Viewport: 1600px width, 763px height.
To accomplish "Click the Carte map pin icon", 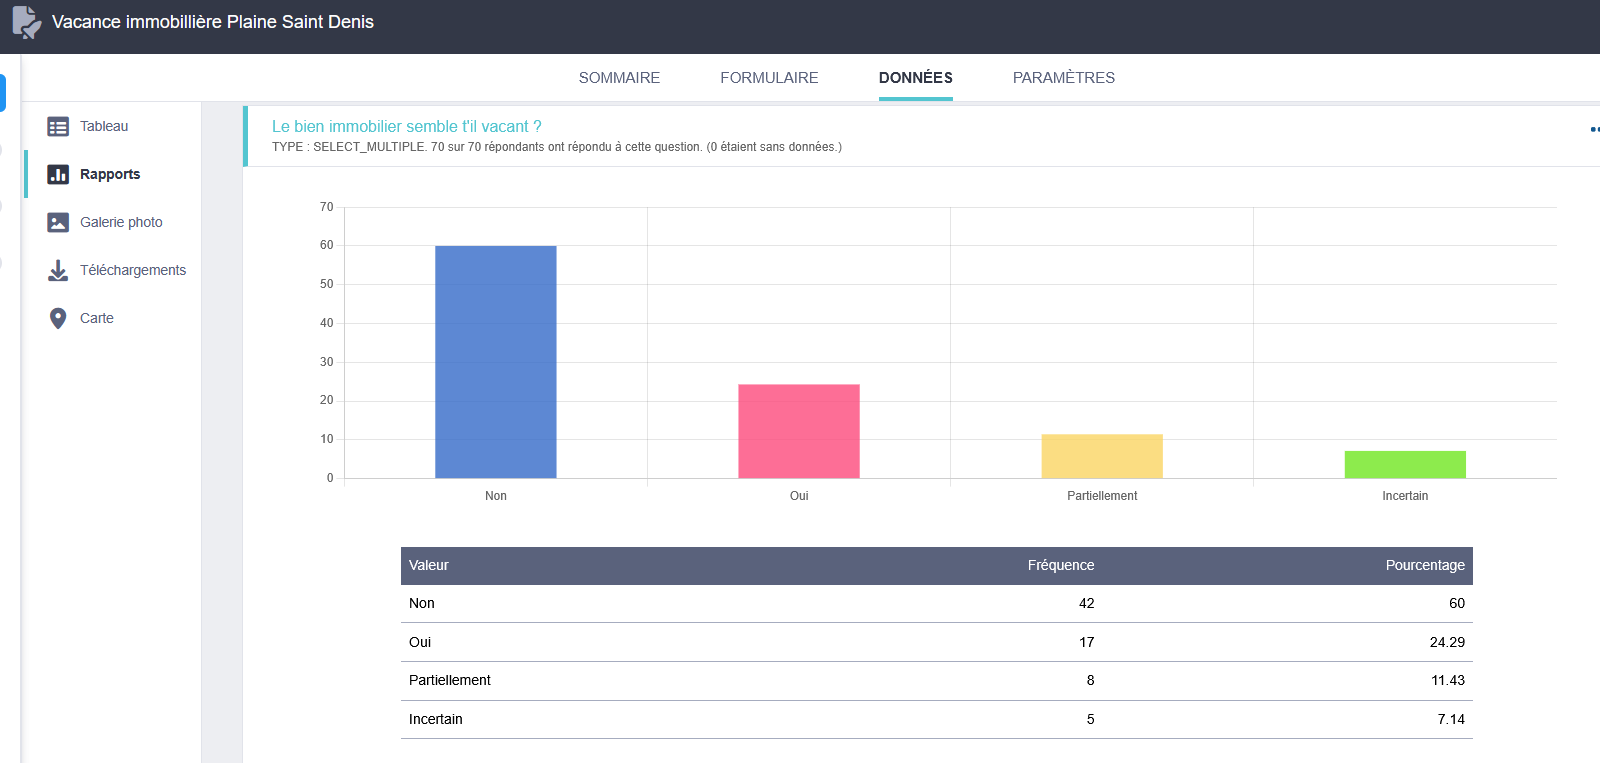I will [x=58, y=319].
